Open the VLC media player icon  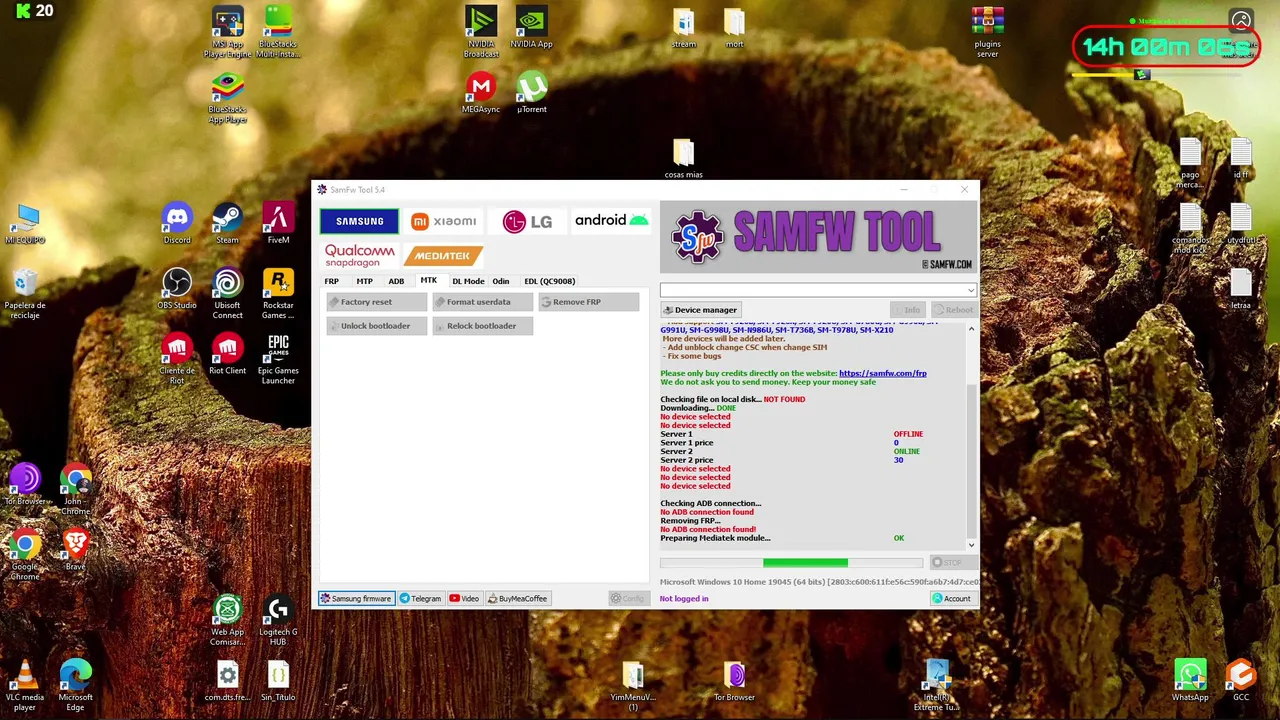point(25,685)
